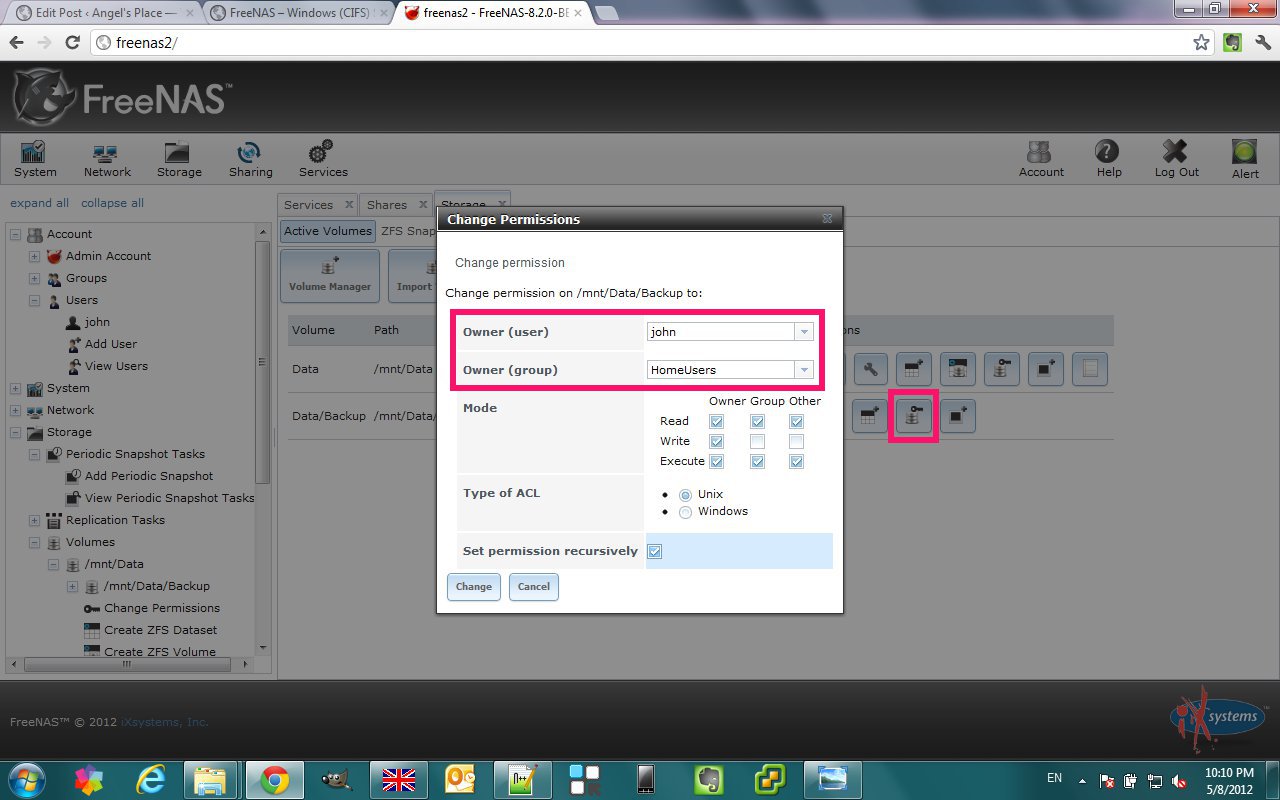The image size is (1280, 800).
Task: Select View Periodic Snapshot Tasks in the tree
Action: [169, 498]
